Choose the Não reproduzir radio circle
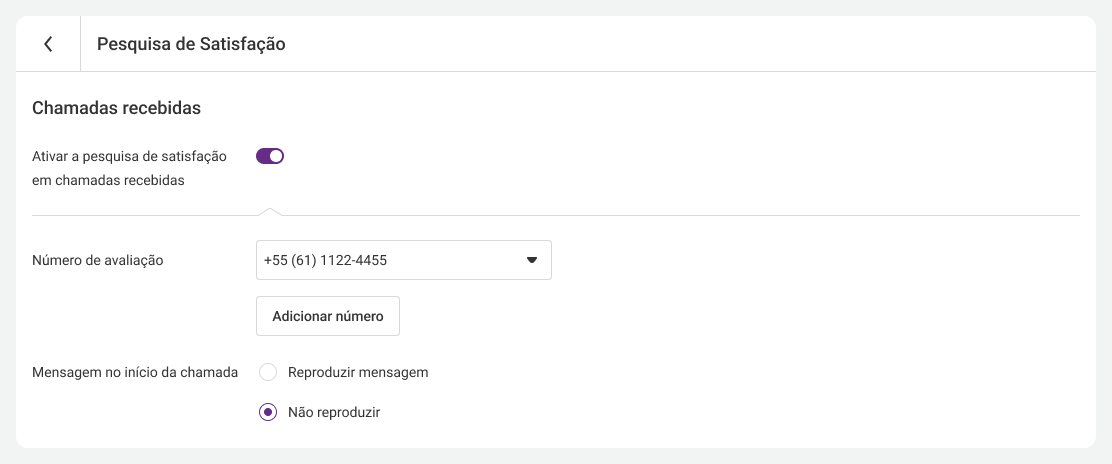Screen dimensions: 1112x464 pyautogui.click(x=268, y=412)
